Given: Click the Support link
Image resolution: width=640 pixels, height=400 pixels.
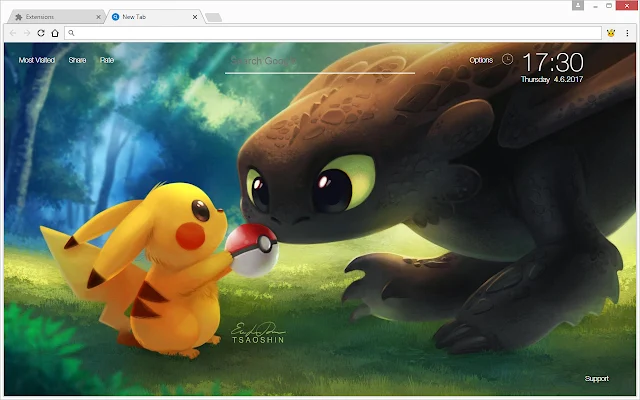Looking at the screenshot, I should pyautogui.click(x=596, y=378).
